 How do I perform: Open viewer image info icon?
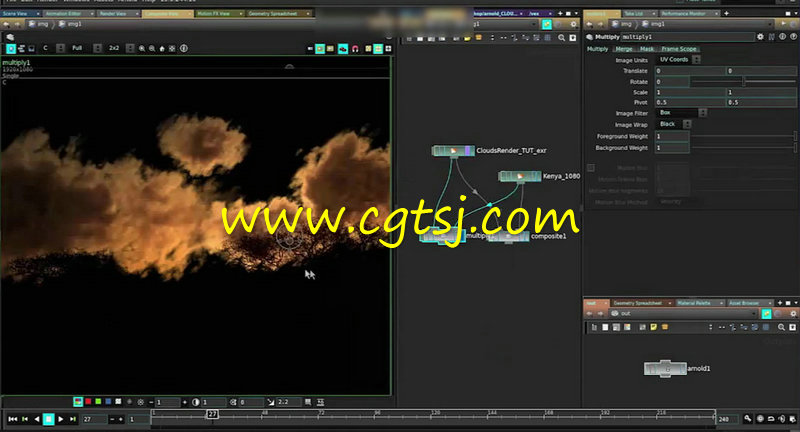(x=184, y=48)
